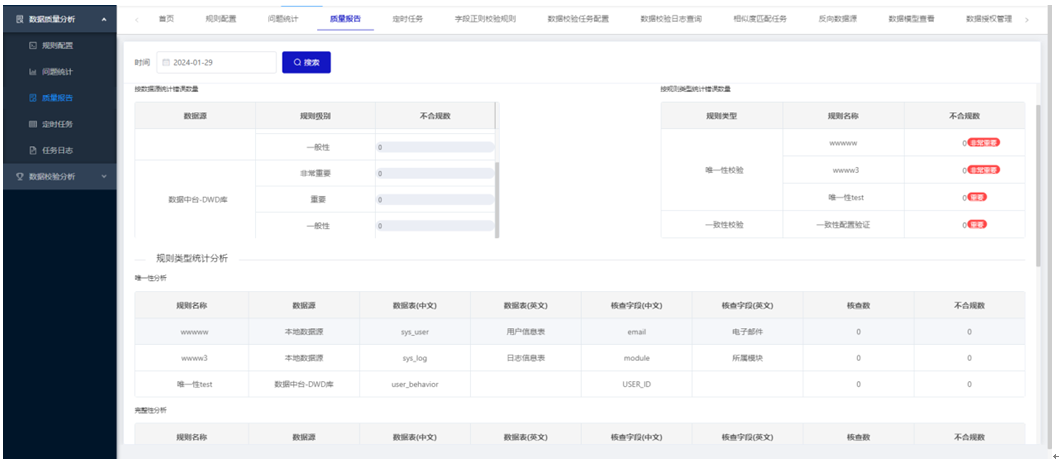The image size is (1059, 466).
Task: Open the 首页 tab
Action: click(x=166, y=19)
